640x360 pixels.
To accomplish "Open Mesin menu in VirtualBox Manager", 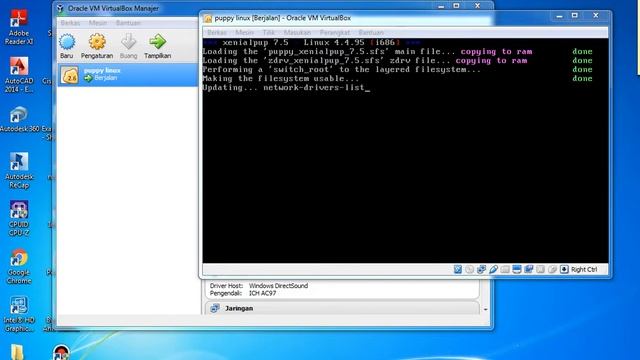I will click(98, 23).
